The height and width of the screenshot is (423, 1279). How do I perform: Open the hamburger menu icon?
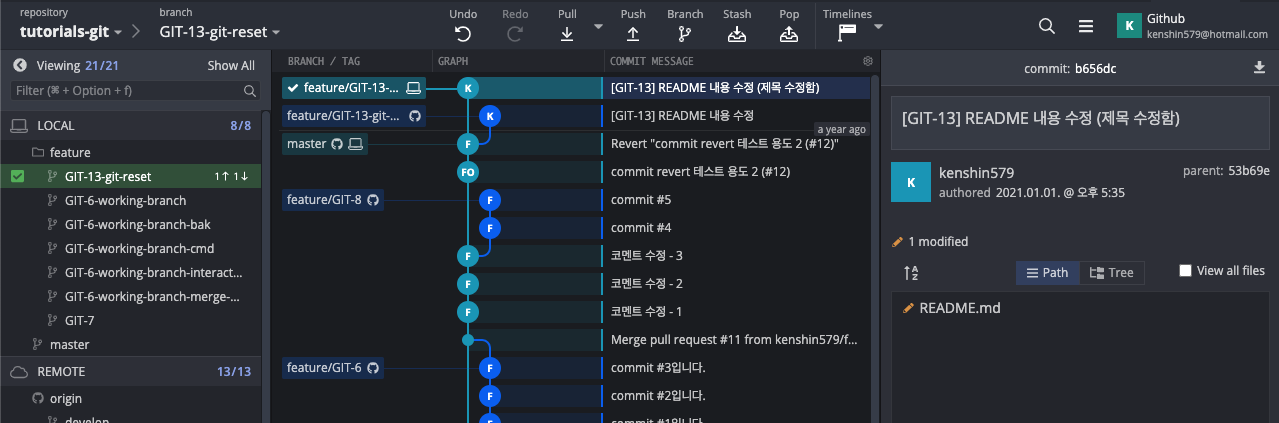[1086, 27]
